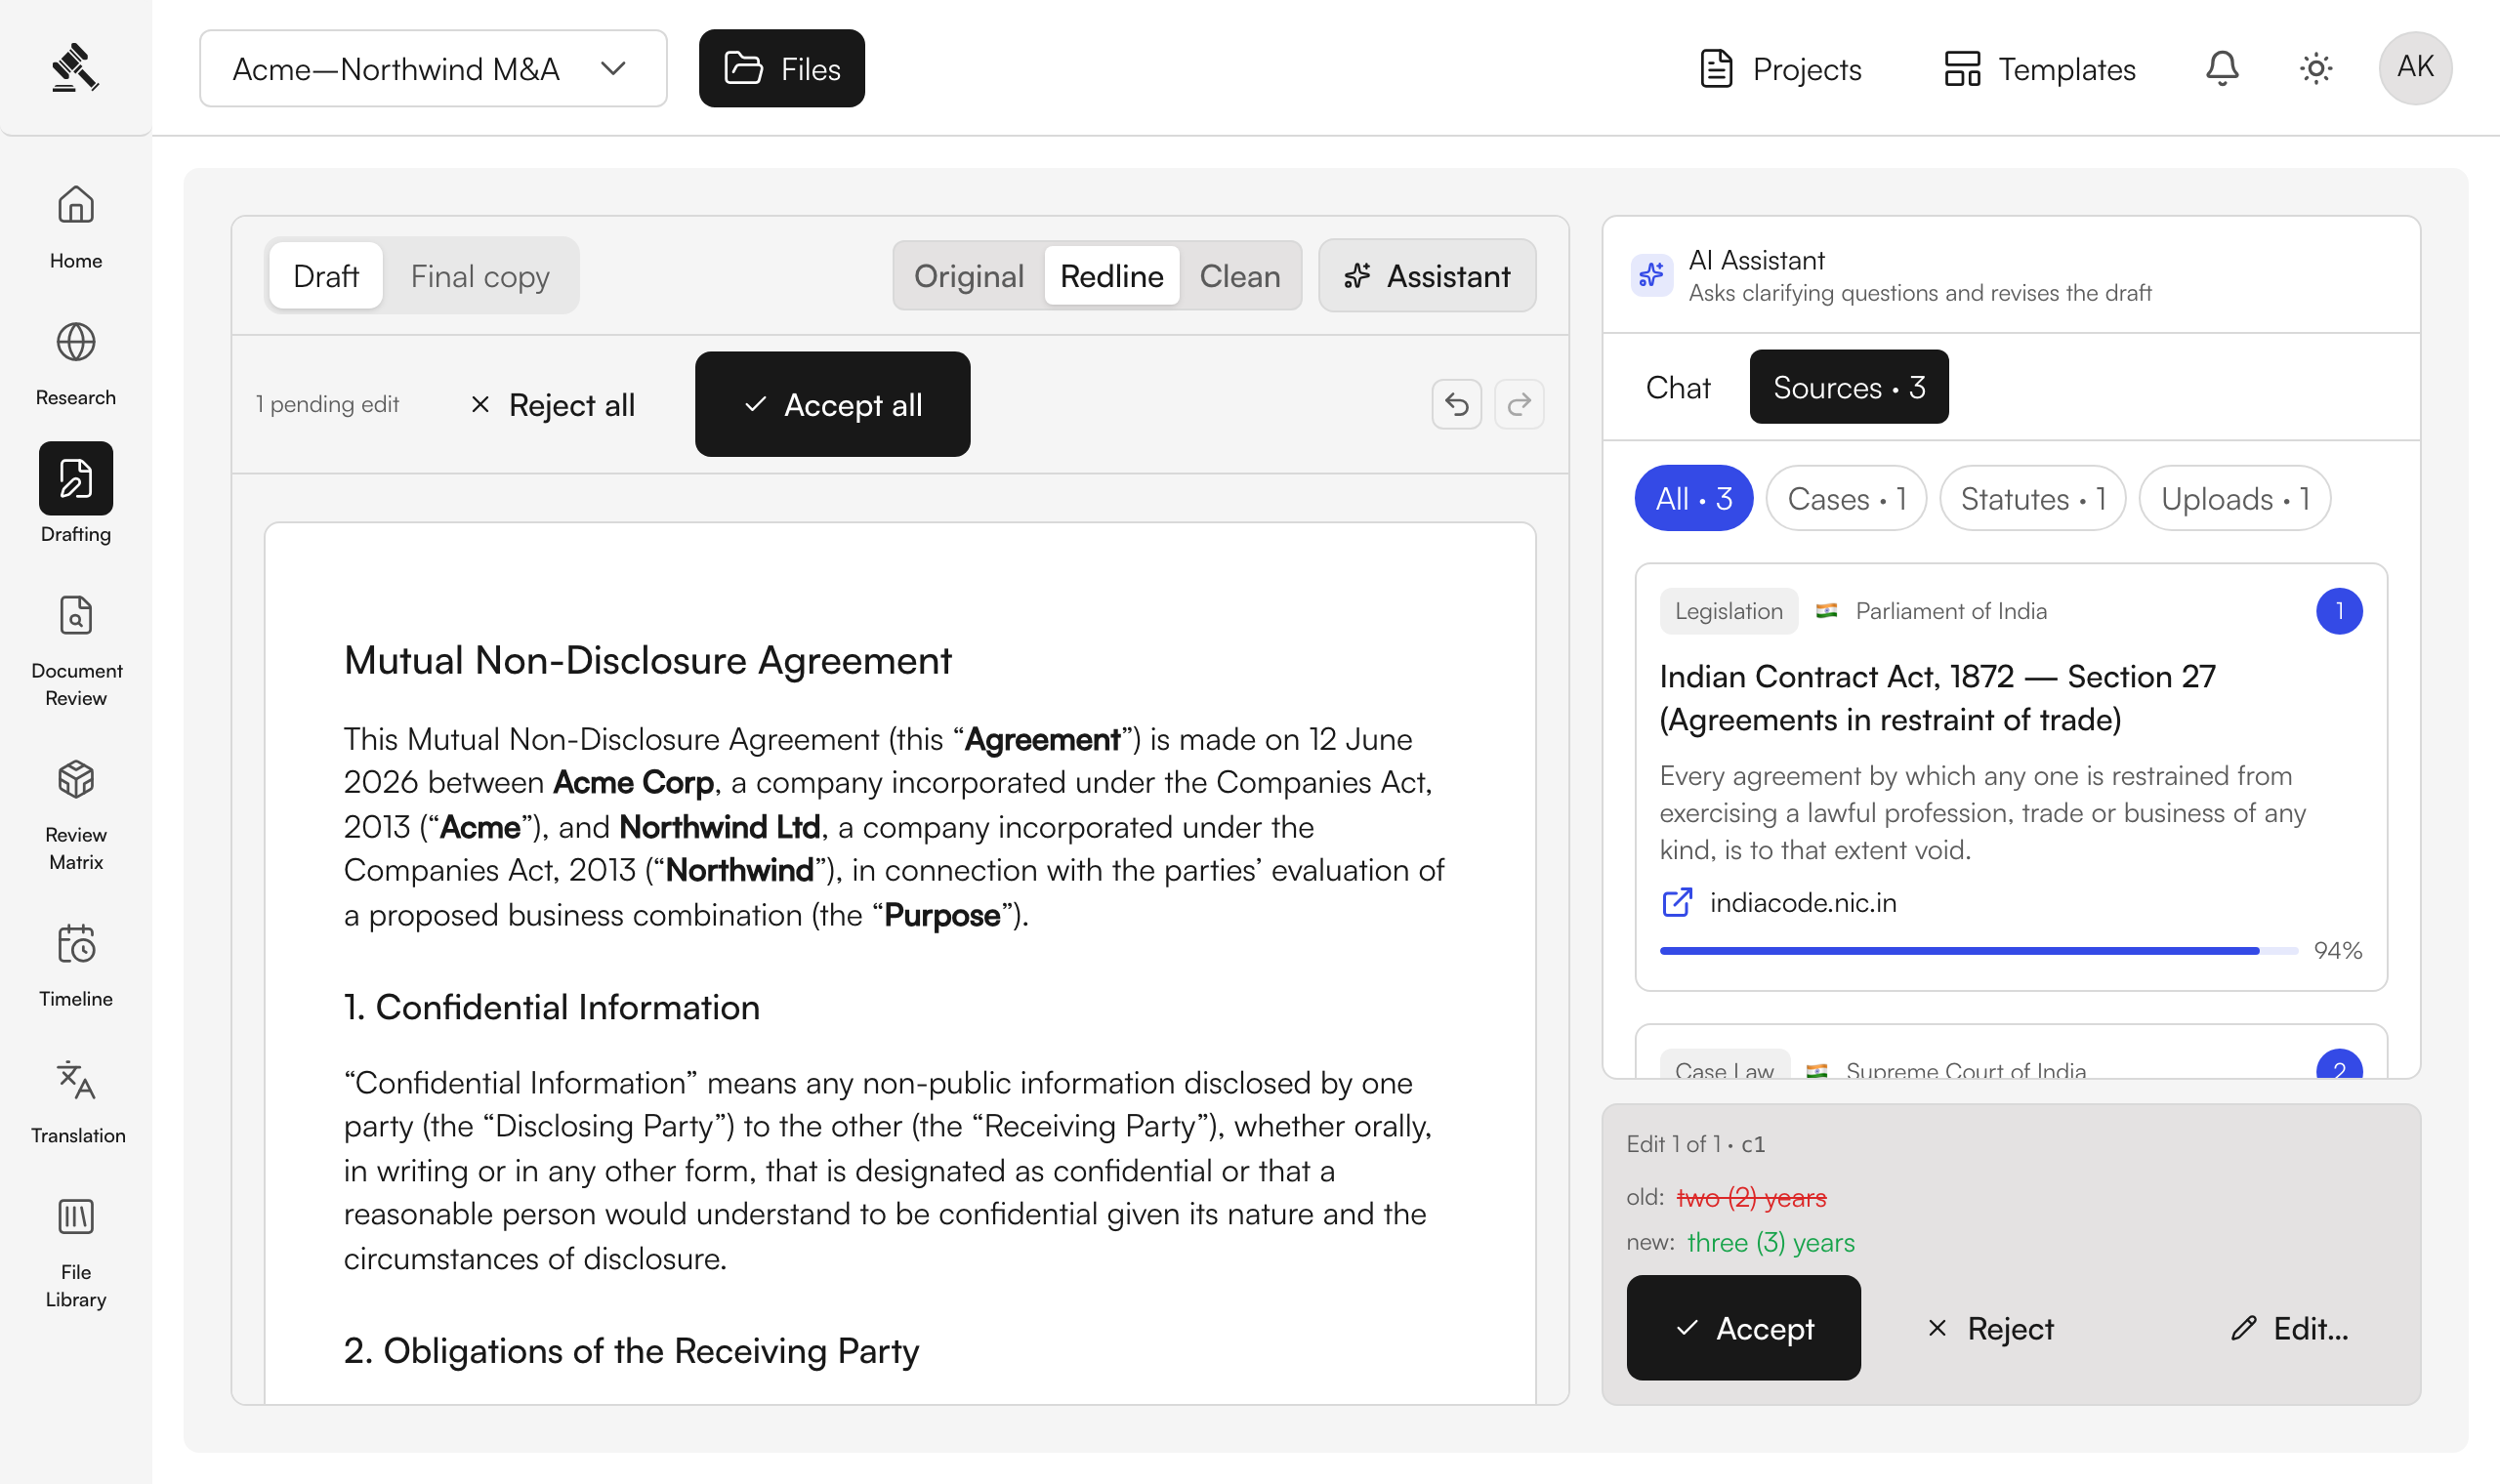
Task: Open Timeline in the sidebar
Action: click(76, 965)
